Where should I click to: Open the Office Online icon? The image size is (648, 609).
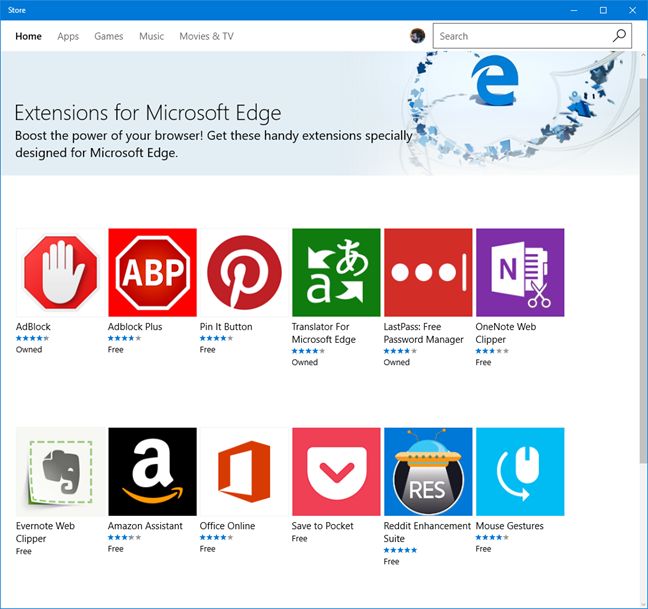tap(244, 471)
